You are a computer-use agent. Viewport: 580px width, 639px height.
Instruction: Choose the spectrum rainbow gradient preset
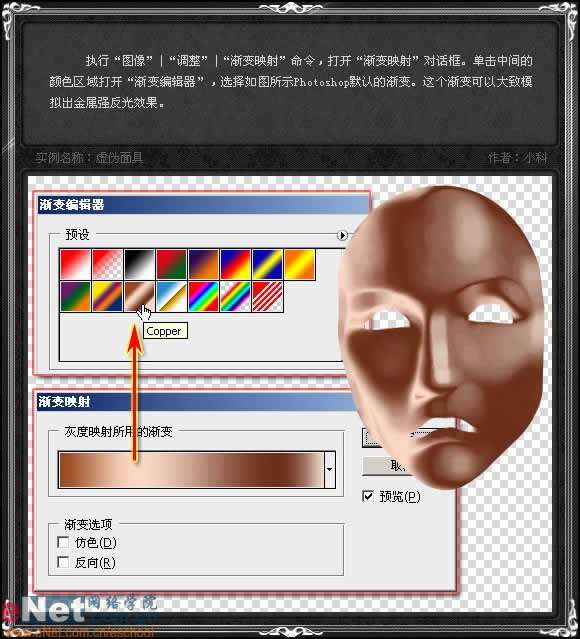click(203, 296)
